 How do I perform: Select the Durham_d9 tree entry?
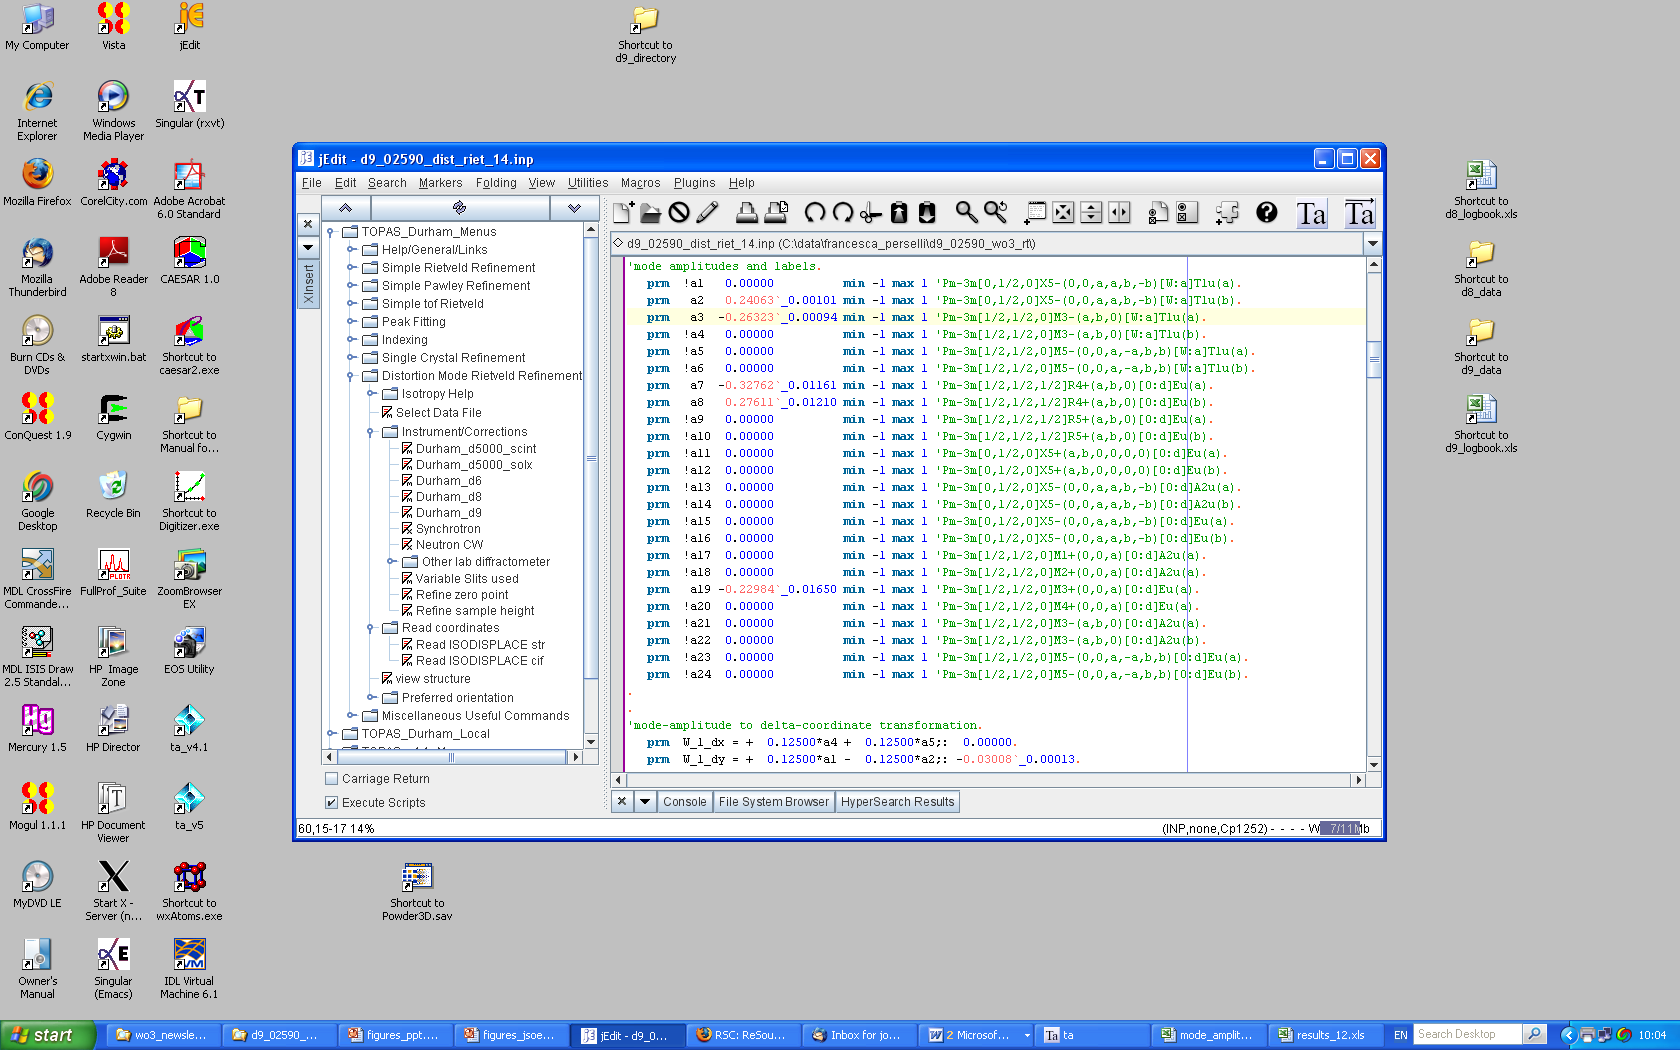448,512
